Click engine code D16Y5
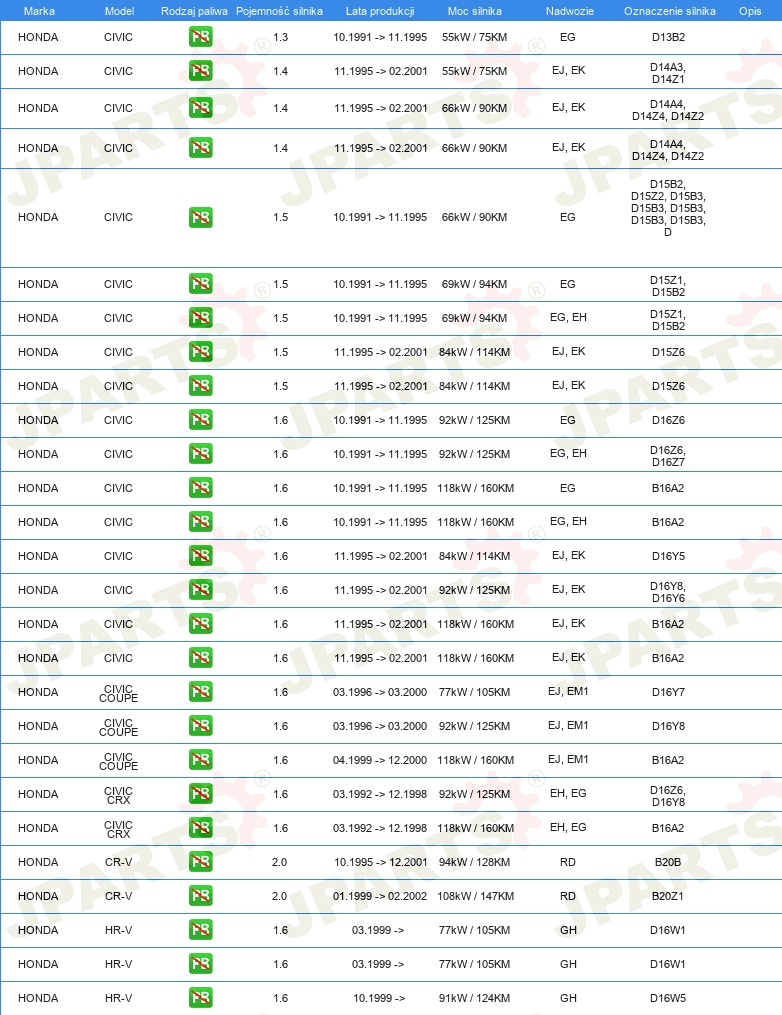The width and height of the screenshot is (782, 1015). (x=668, y=556)
